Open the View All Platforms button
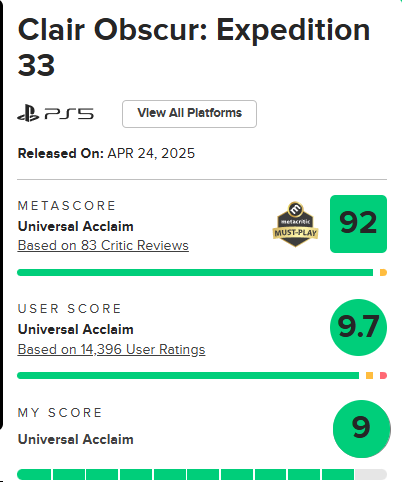This screenshot has width=402, height=491. click(x=189, y=114)
